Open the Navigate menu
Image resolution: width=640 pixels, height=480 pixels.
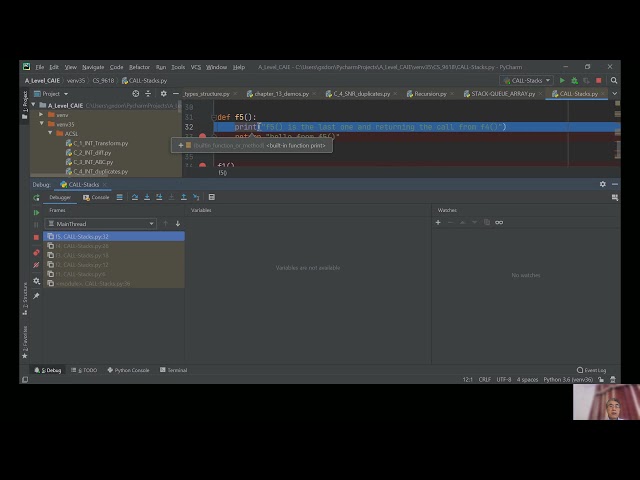93,67
